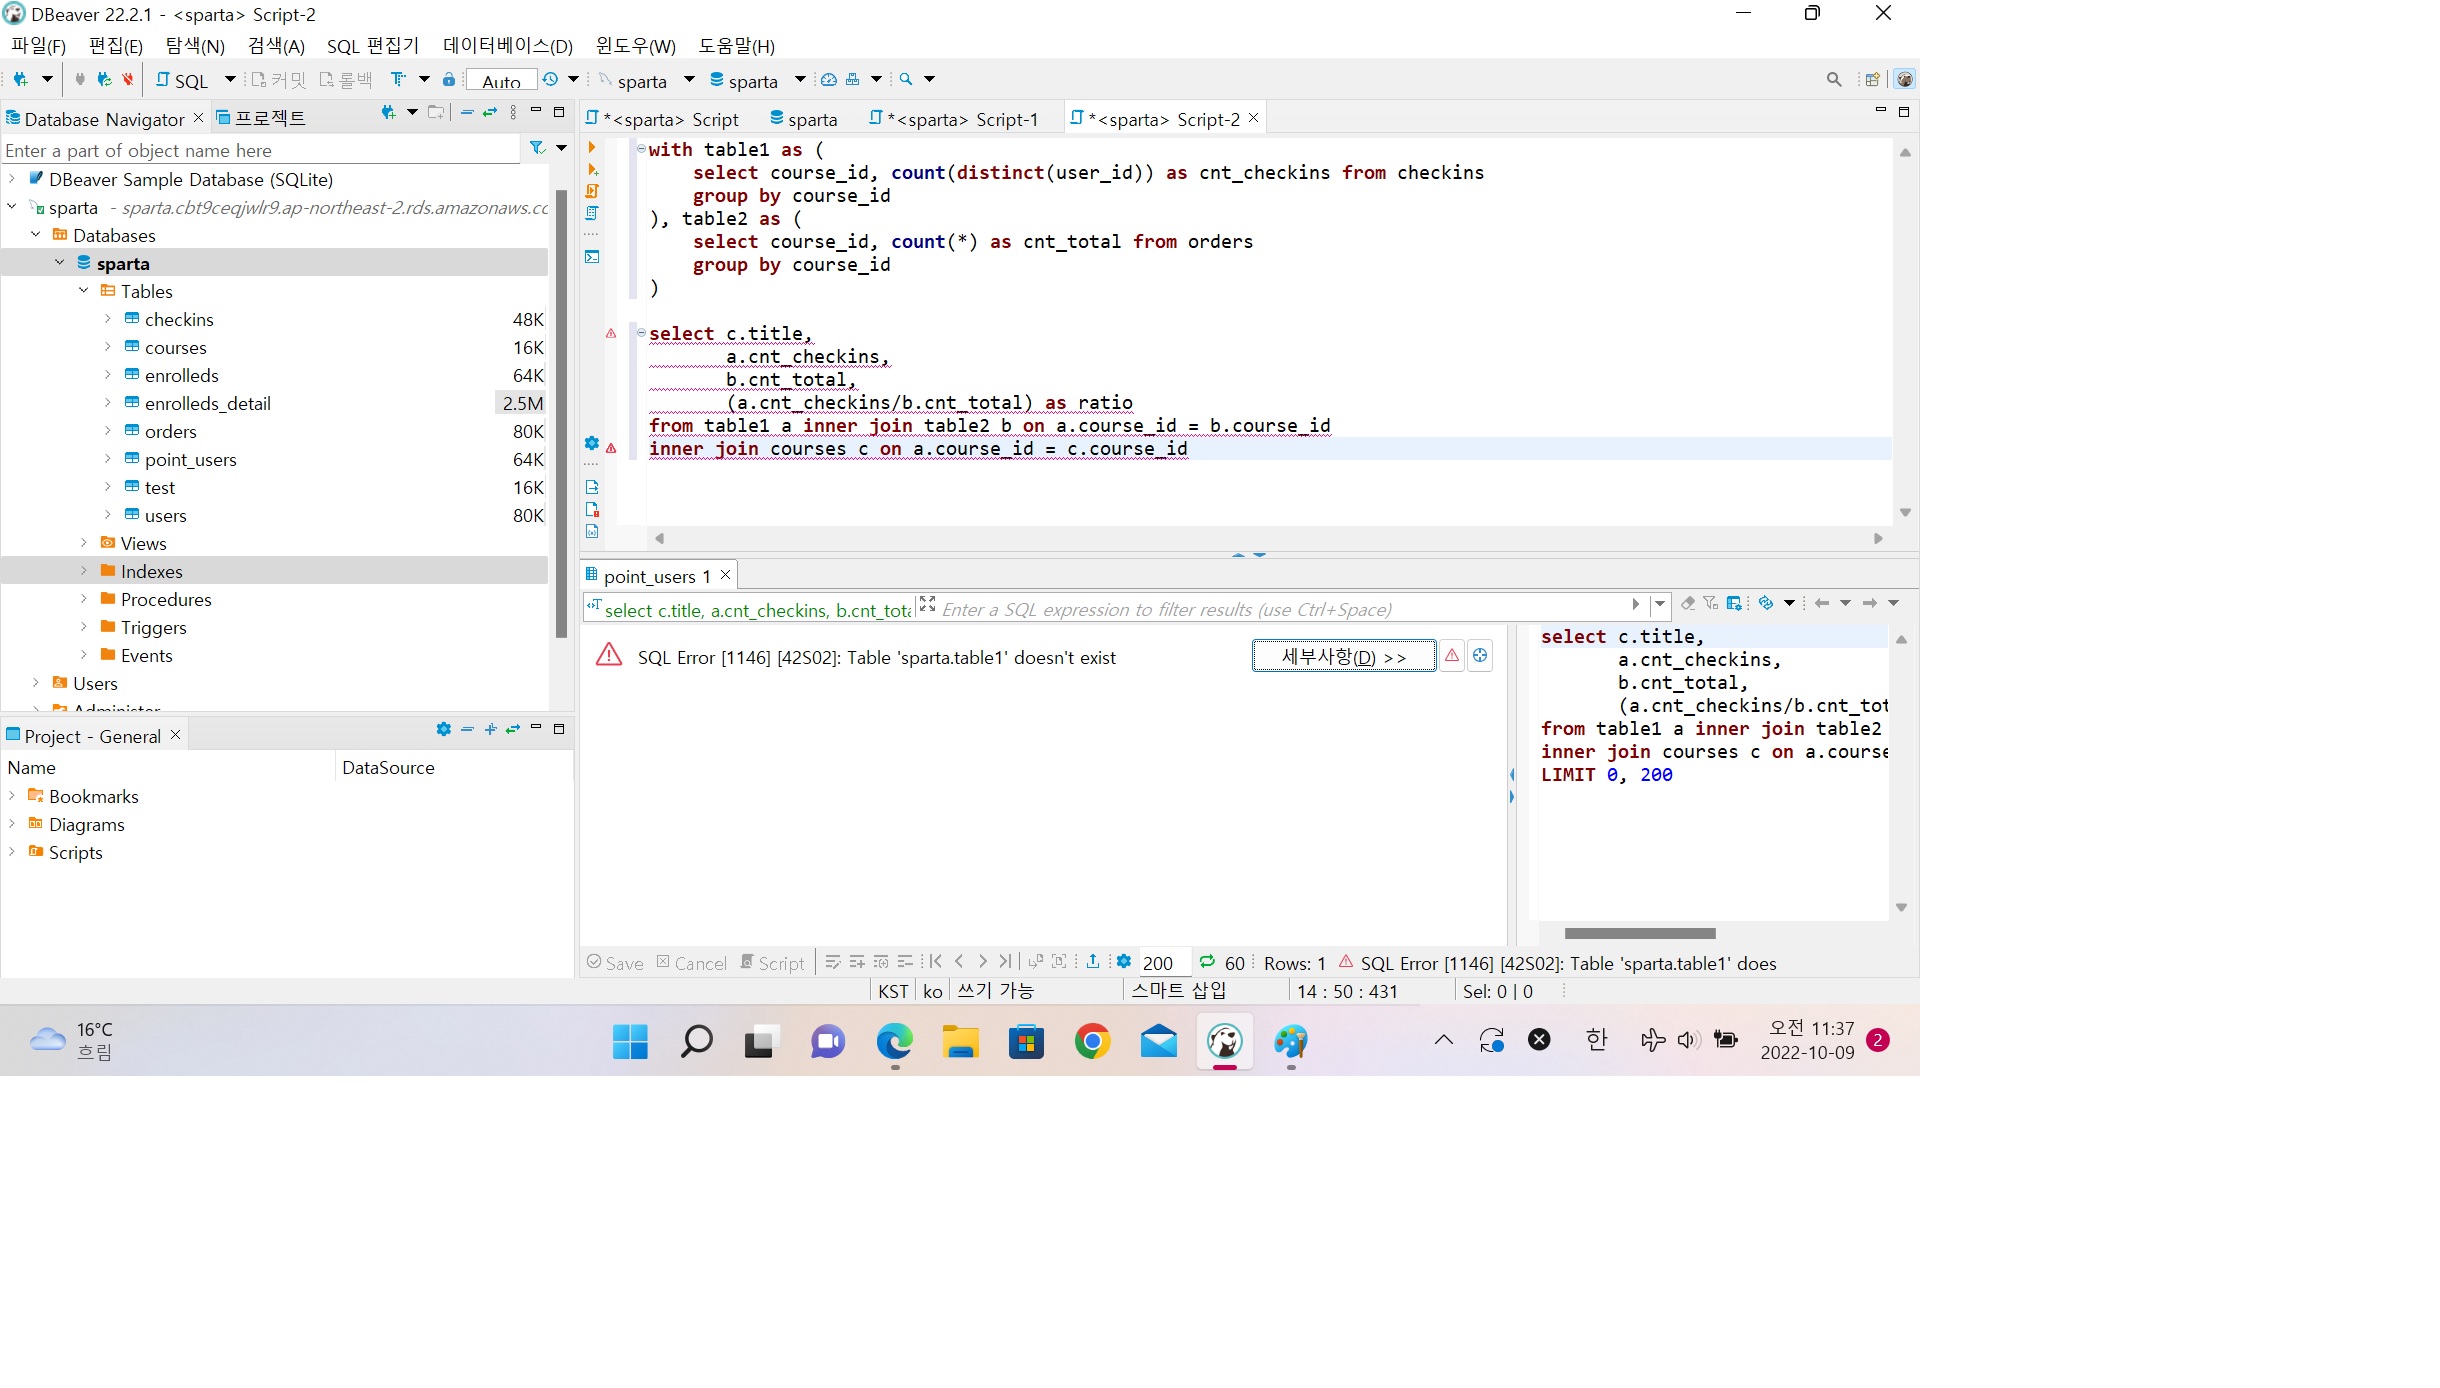Click the transaction mode icon in toolbar
This screenshot has height=1388, width=2440.
pos(398,79)
